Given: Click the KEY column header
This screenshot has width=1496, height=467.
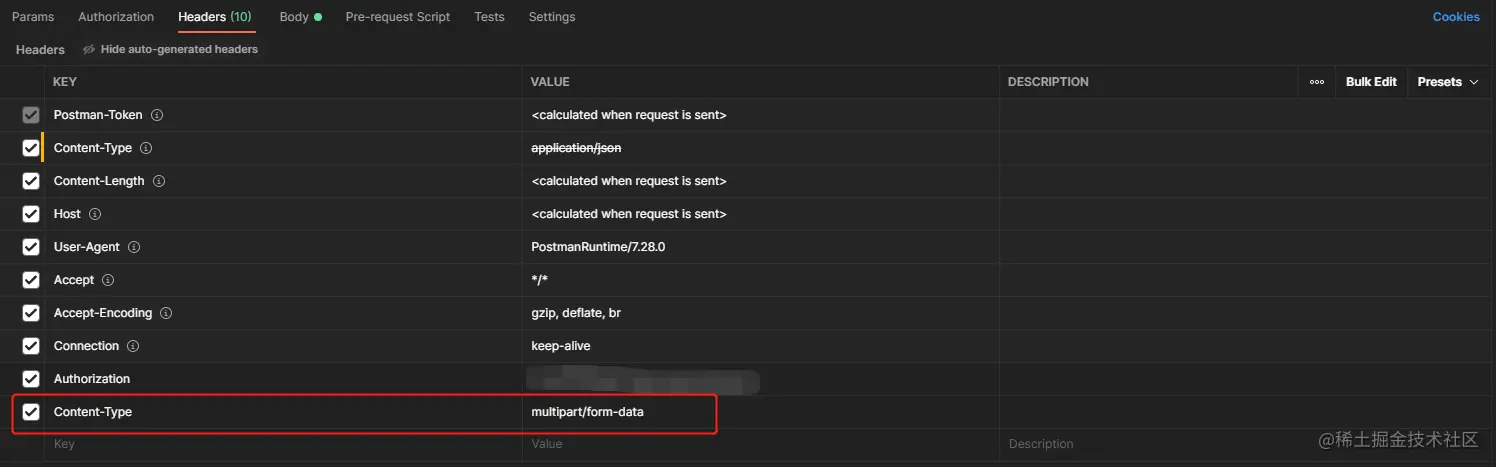Looking at the screenshot, I should point(64,82).
